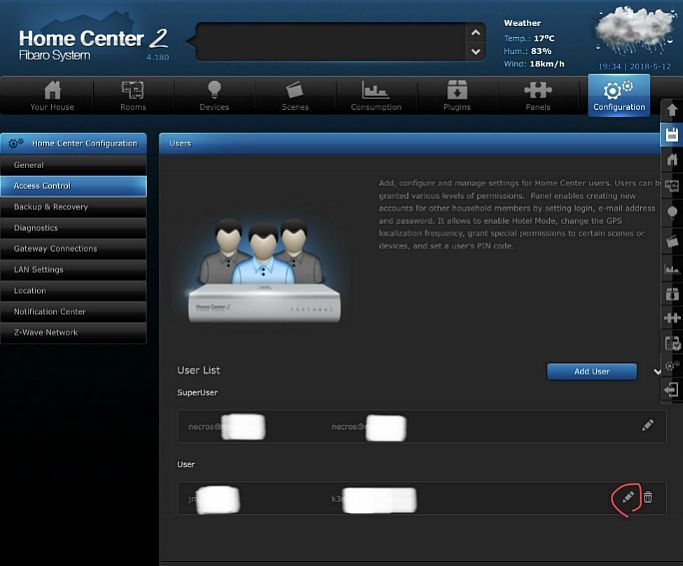Viewport: 683px width, 566px height.
Task: Open the Configuration section
Action: [619, 96]
